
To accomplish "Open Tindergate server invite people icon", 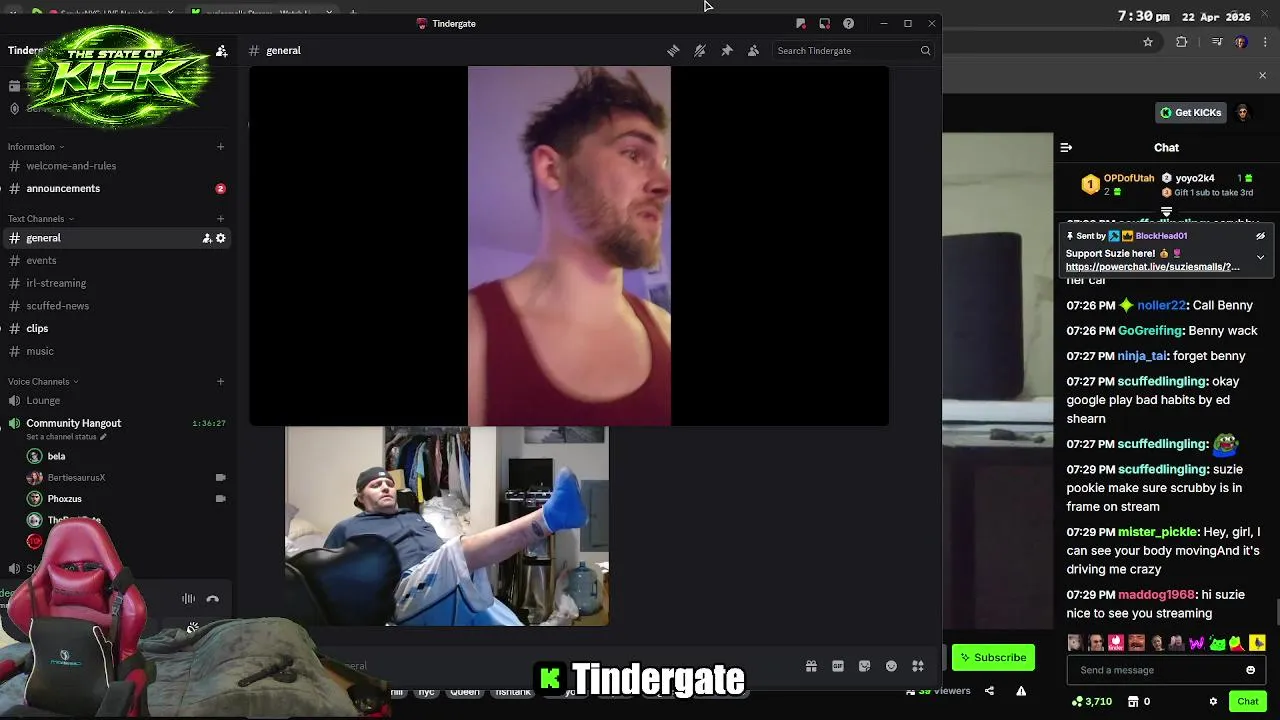I will pos(222,51).
